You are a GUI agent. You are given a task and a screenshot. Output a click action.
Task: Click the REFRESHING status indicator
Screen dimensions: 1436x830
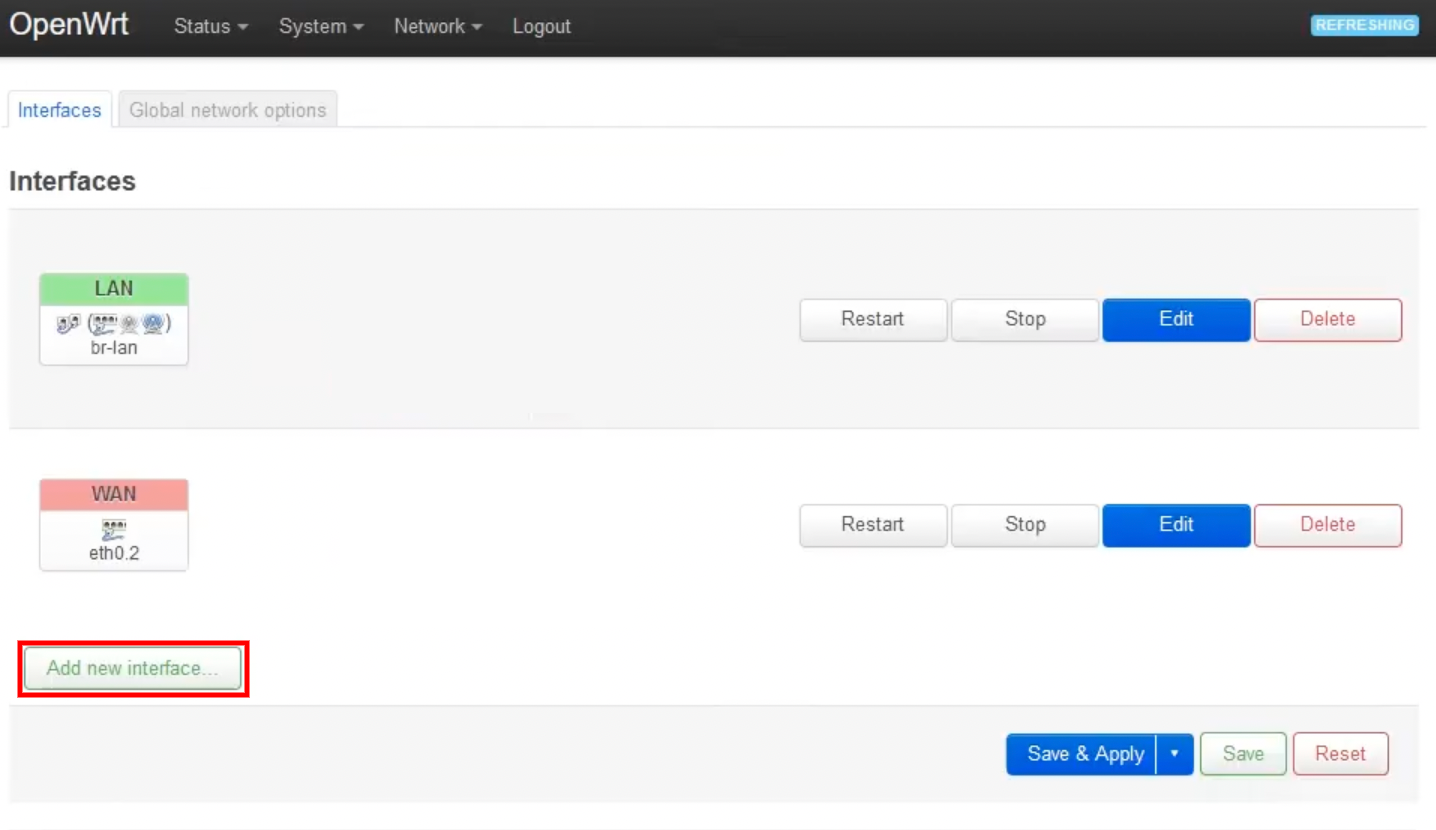click(1364, 25)
